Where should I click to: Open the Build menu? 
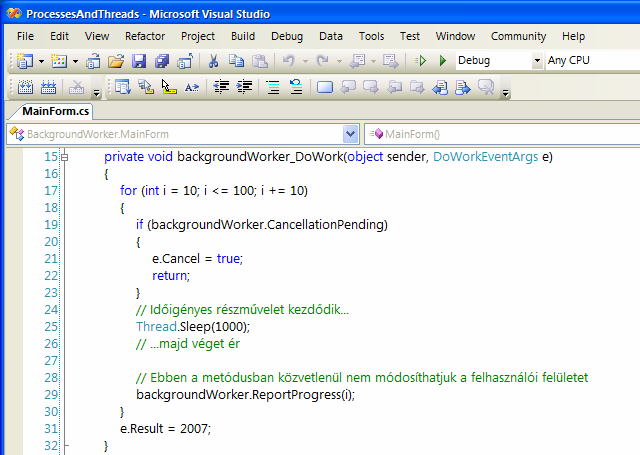tap(243, 36)
